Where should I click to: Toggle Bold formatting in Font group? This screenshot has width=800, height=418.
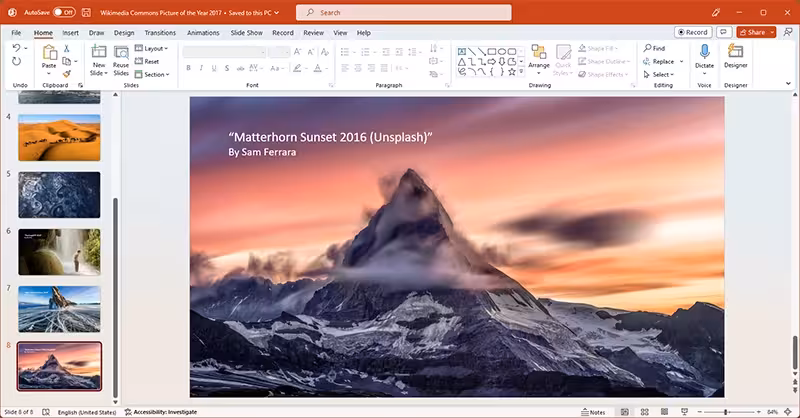(x=188, y=68)
